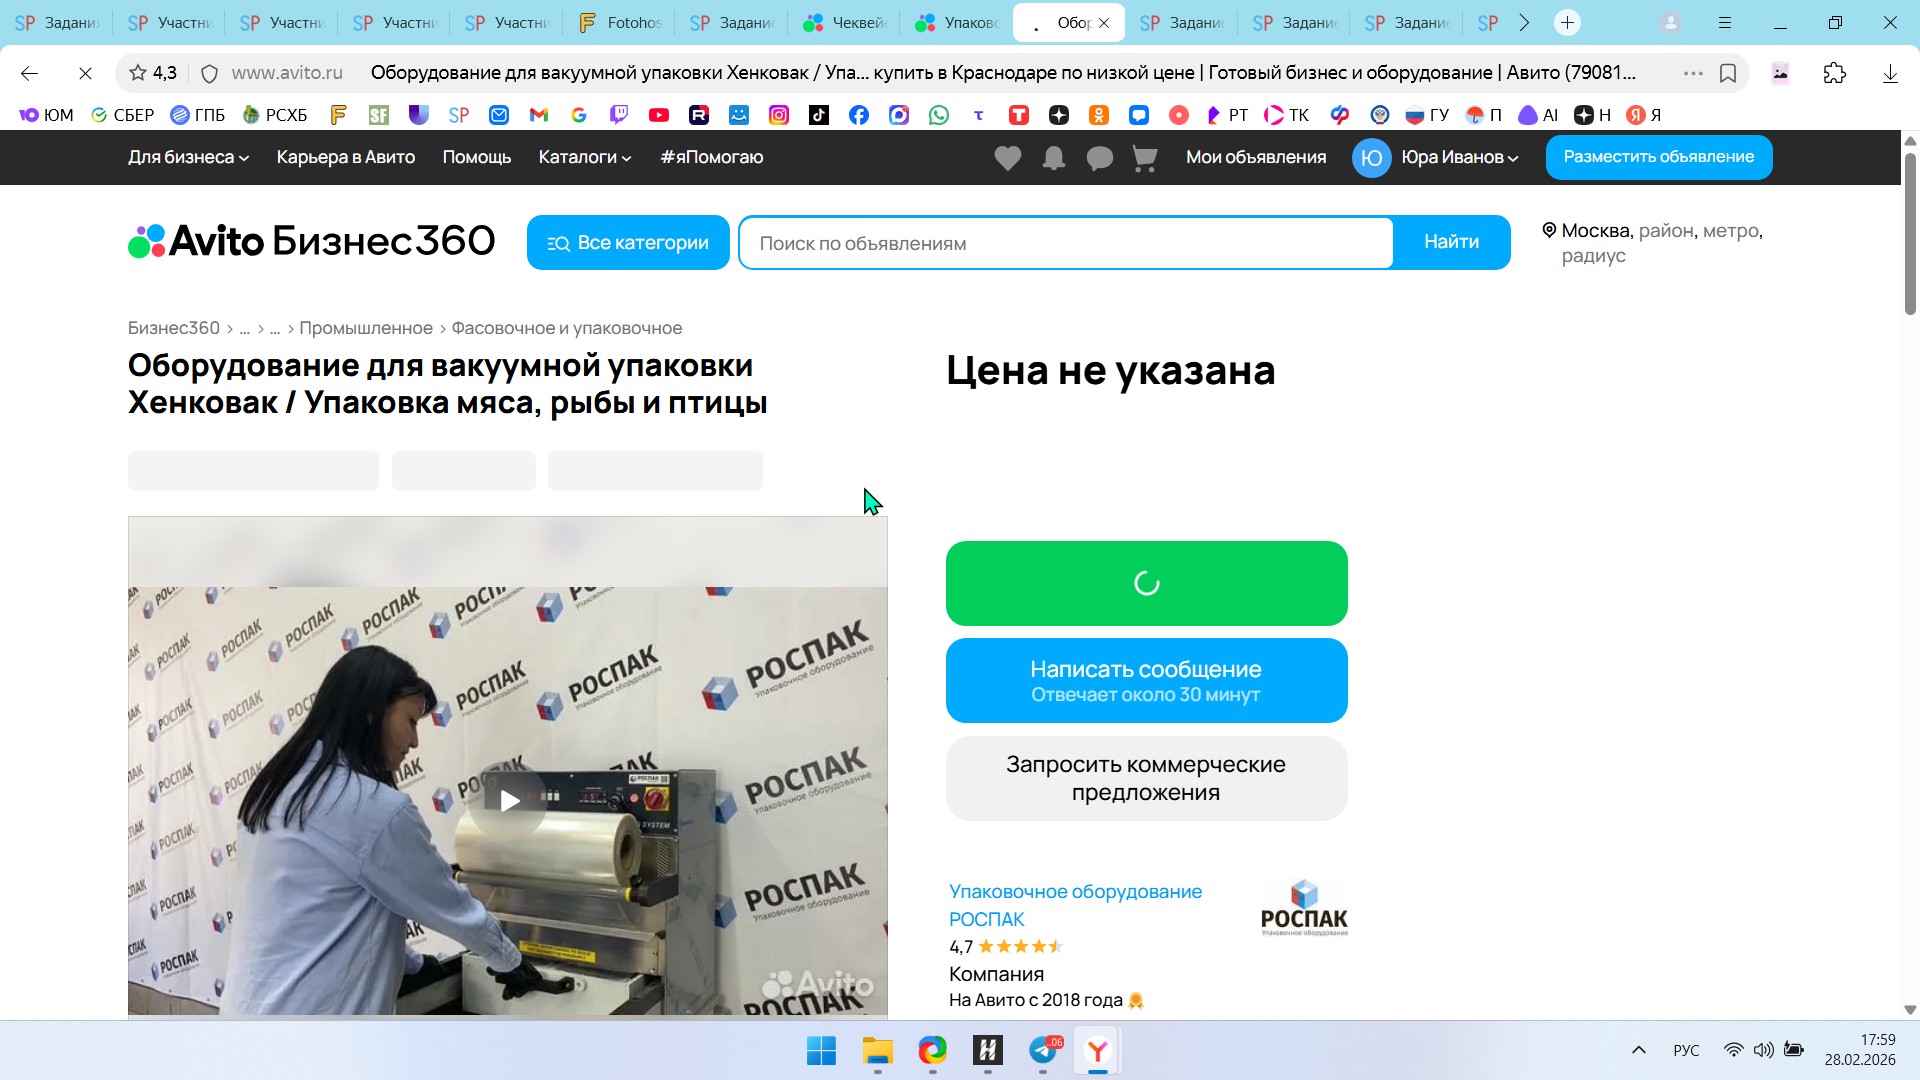Click the Поиск по объявлениям search field
This screenshot has height=1080, width=1920.
point(1065,243)
